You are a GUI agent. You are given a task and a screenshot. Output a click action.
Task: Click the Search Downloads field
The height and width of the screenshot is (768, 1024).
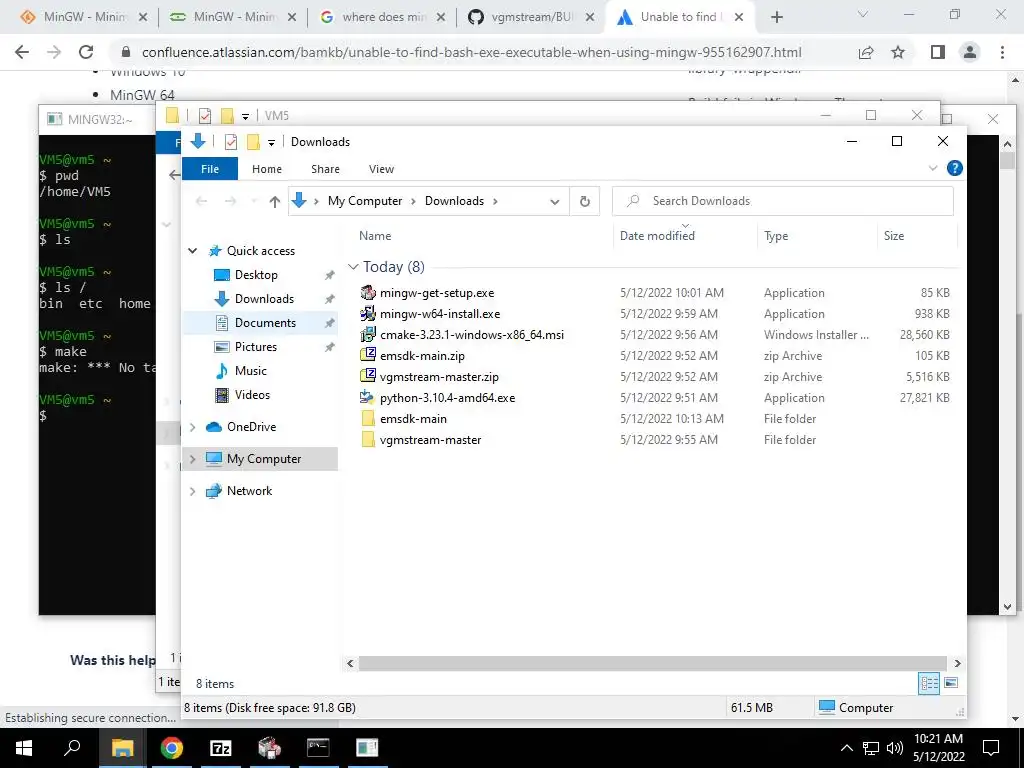click(x=782, y=201)
